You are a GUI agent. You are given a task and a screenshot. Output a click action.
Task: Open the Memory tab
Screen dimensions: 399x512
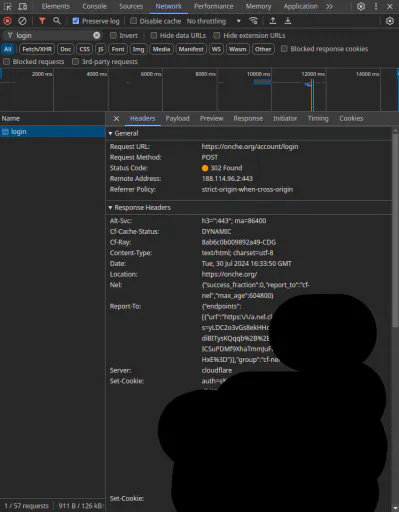point(258,6)
